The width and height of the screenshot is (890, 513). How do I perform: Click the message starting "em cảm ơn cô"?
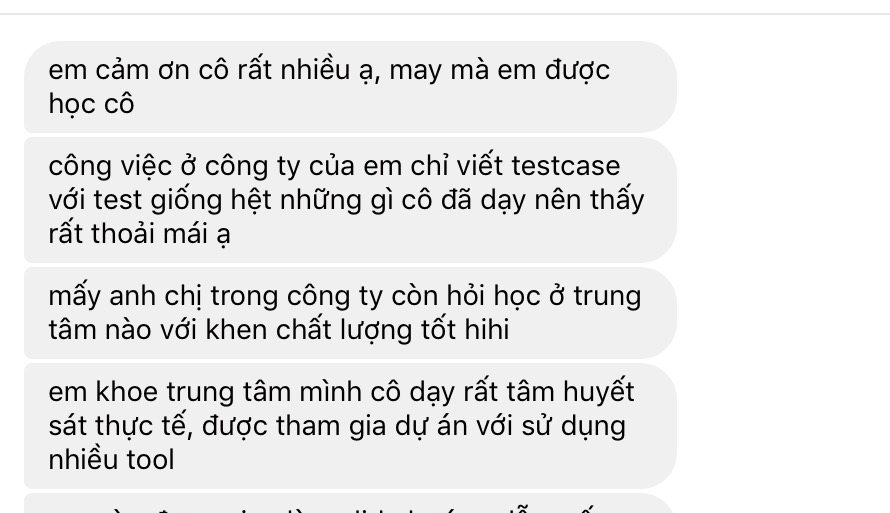pyautogui.click(x=350, y=87)
